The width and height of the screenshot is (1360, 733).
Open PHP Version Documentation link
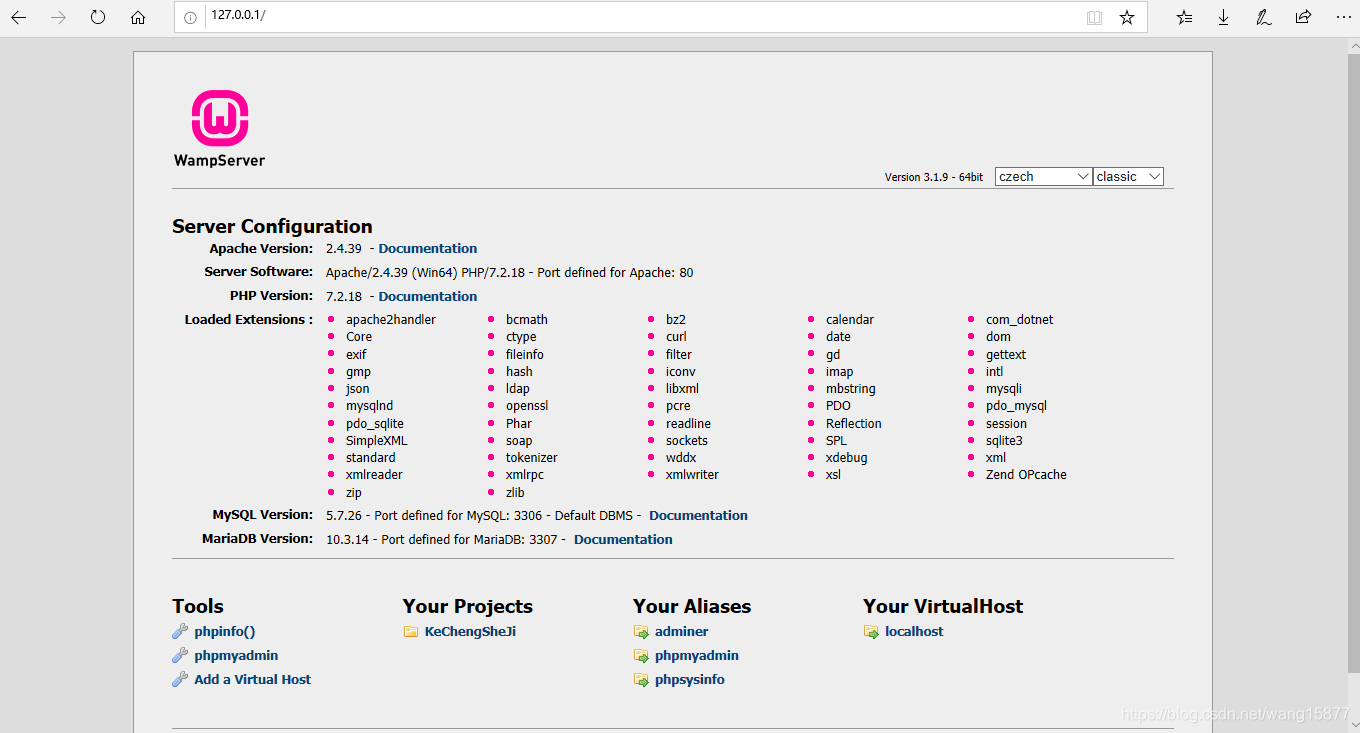click(428, 296)
